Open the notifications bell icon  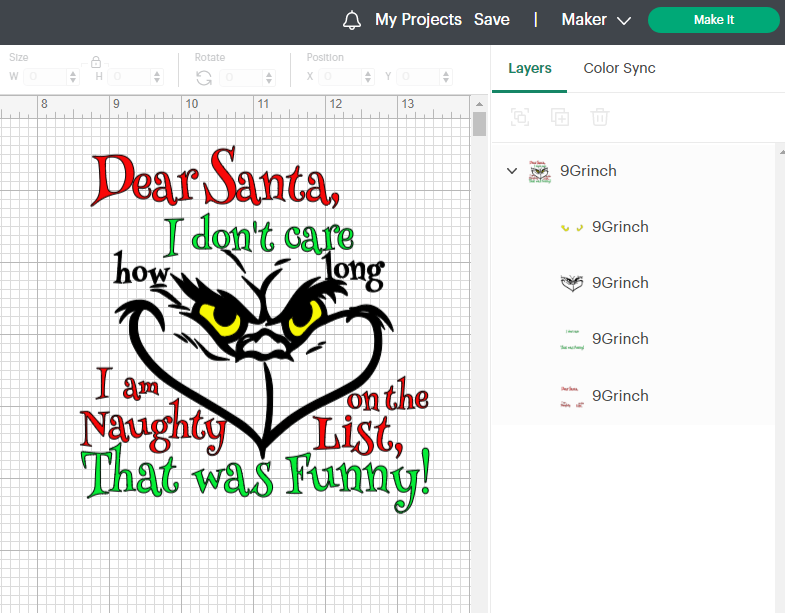tap(351, 20)
